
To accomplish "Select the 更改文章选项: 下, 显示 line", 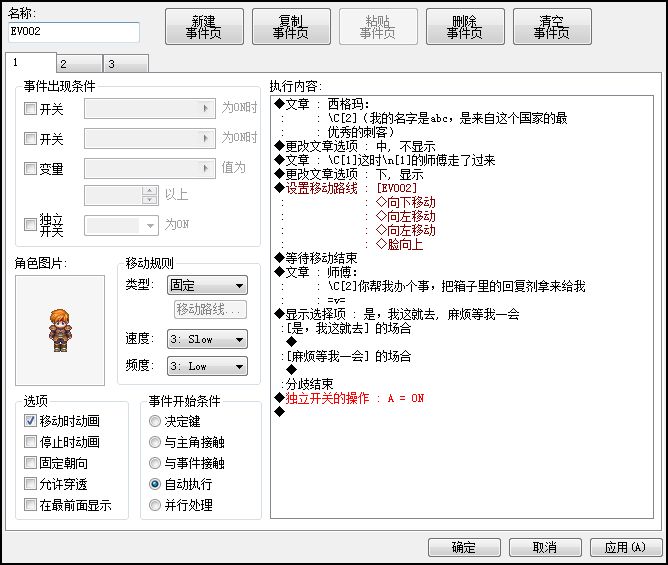I will [349, 174].
